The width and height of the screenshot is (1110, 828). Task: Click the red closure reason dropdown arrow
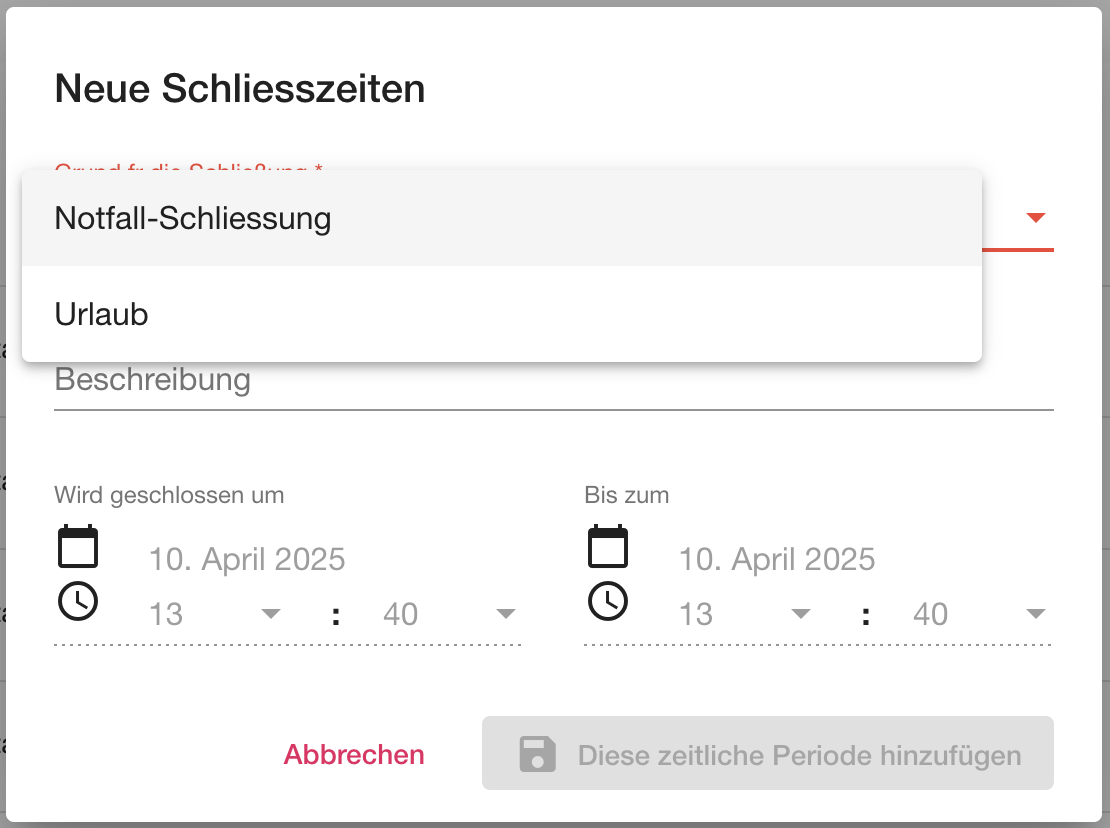(1036, 217)
